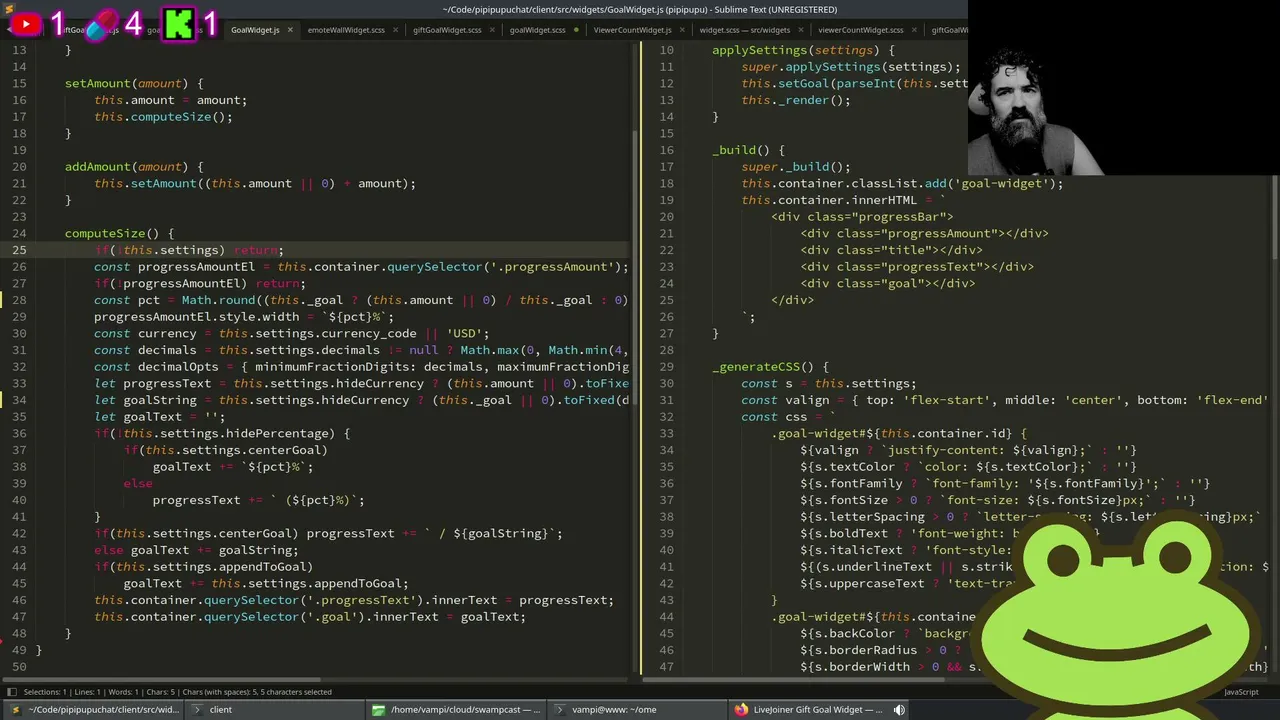Switch to the ViewerCountWidget.js tab

[633, 30]
